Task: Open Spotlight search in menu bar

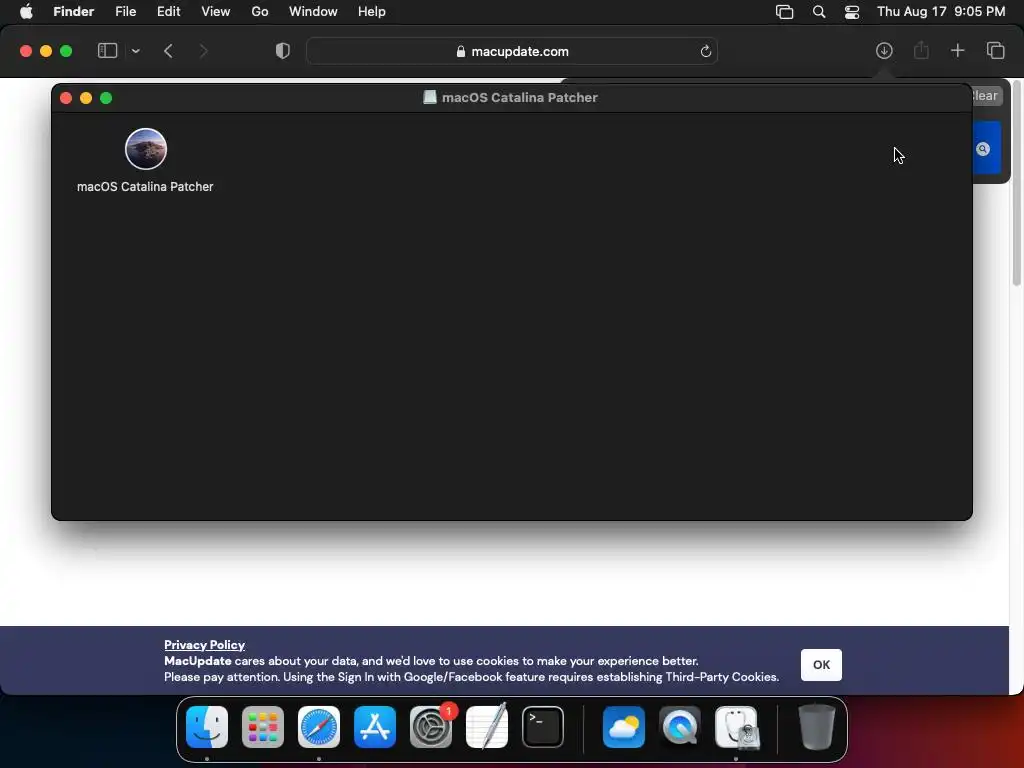Action: 819,12
